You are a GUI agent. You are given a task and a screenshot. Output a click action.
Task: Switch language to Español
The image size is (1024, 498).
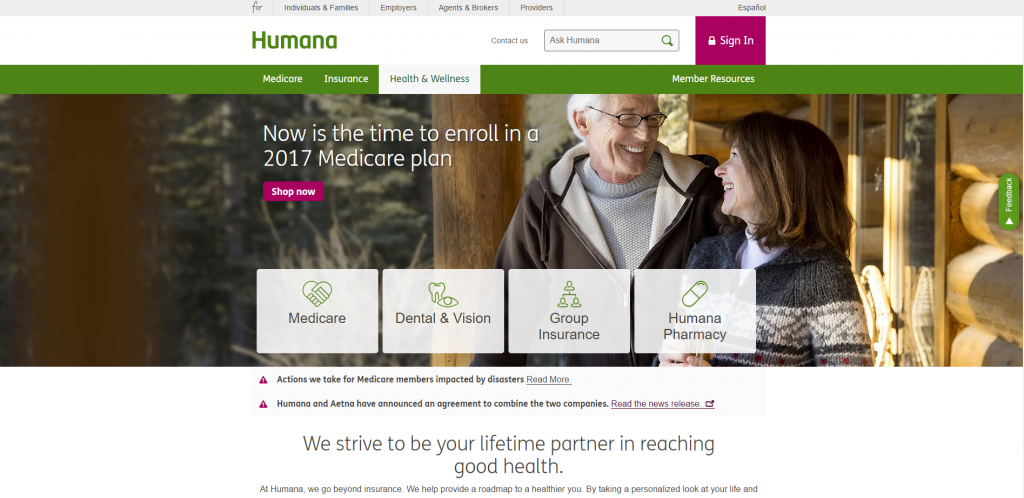click(752, 8)
